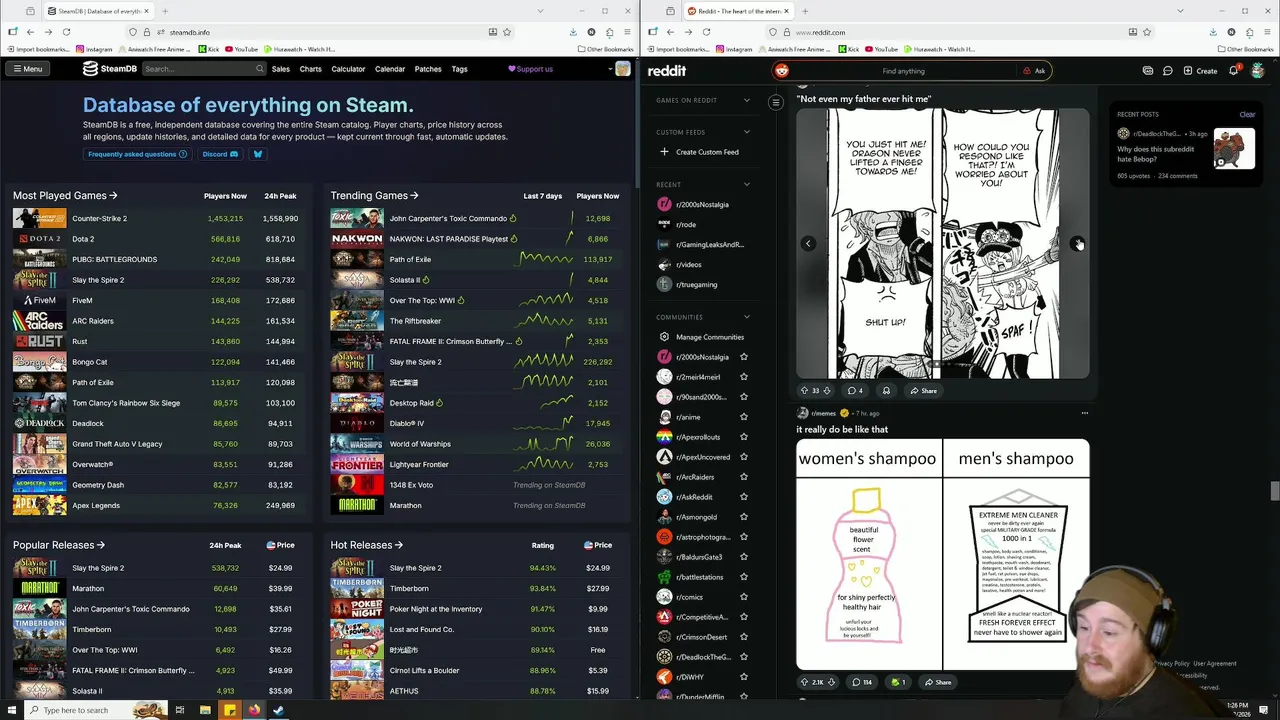Go to next image in manga post
Viewport: 1280px width, 720px height.
[1077, 243]
